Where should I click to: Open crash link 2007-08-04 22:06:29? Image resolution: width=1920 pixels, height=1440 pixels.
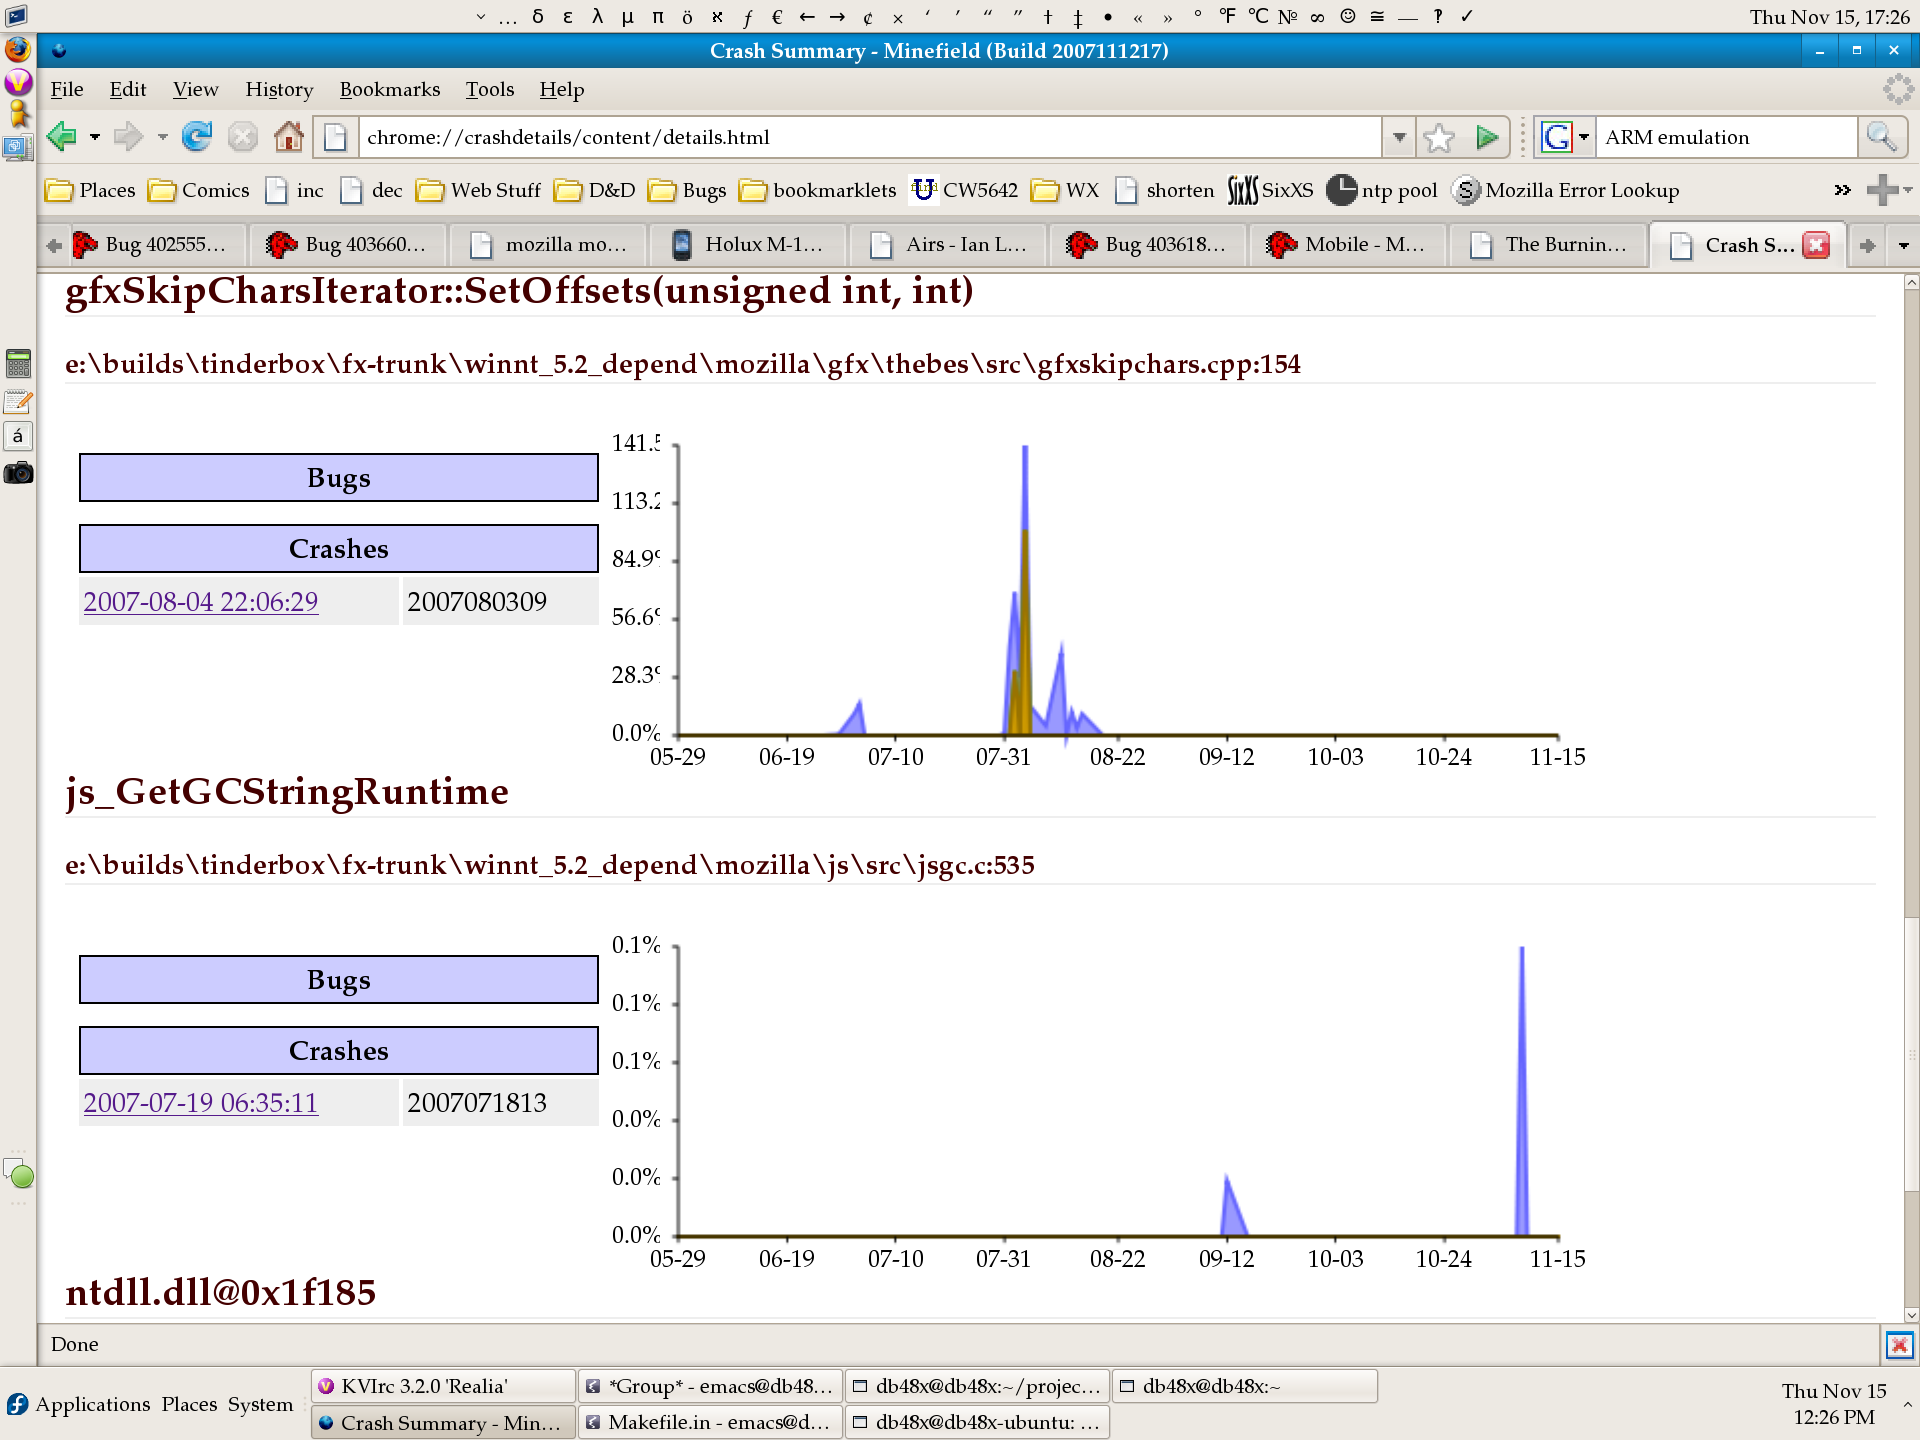201,602
